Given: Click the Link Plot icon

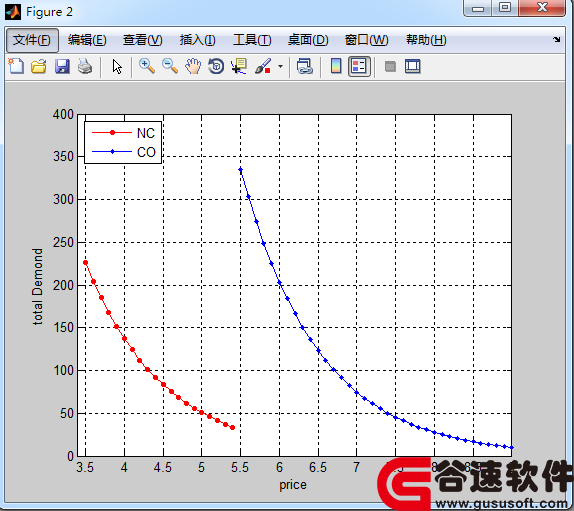Looking at the screenshot, I should click(305, 67).
